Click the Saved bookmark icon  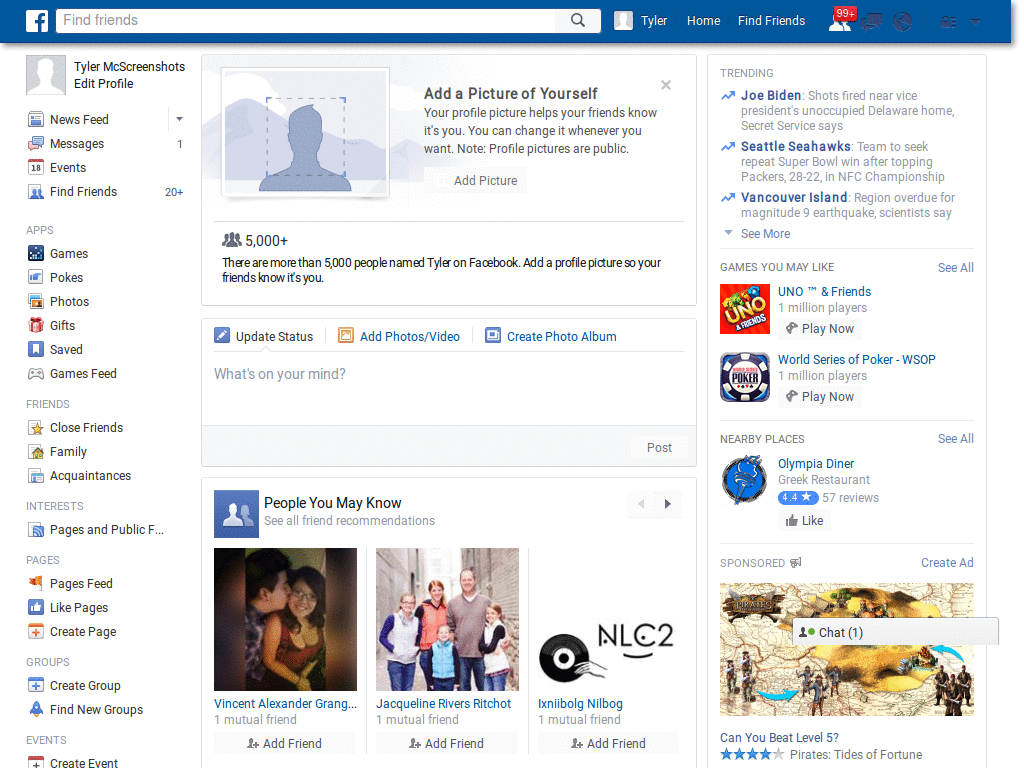point(36,349)
